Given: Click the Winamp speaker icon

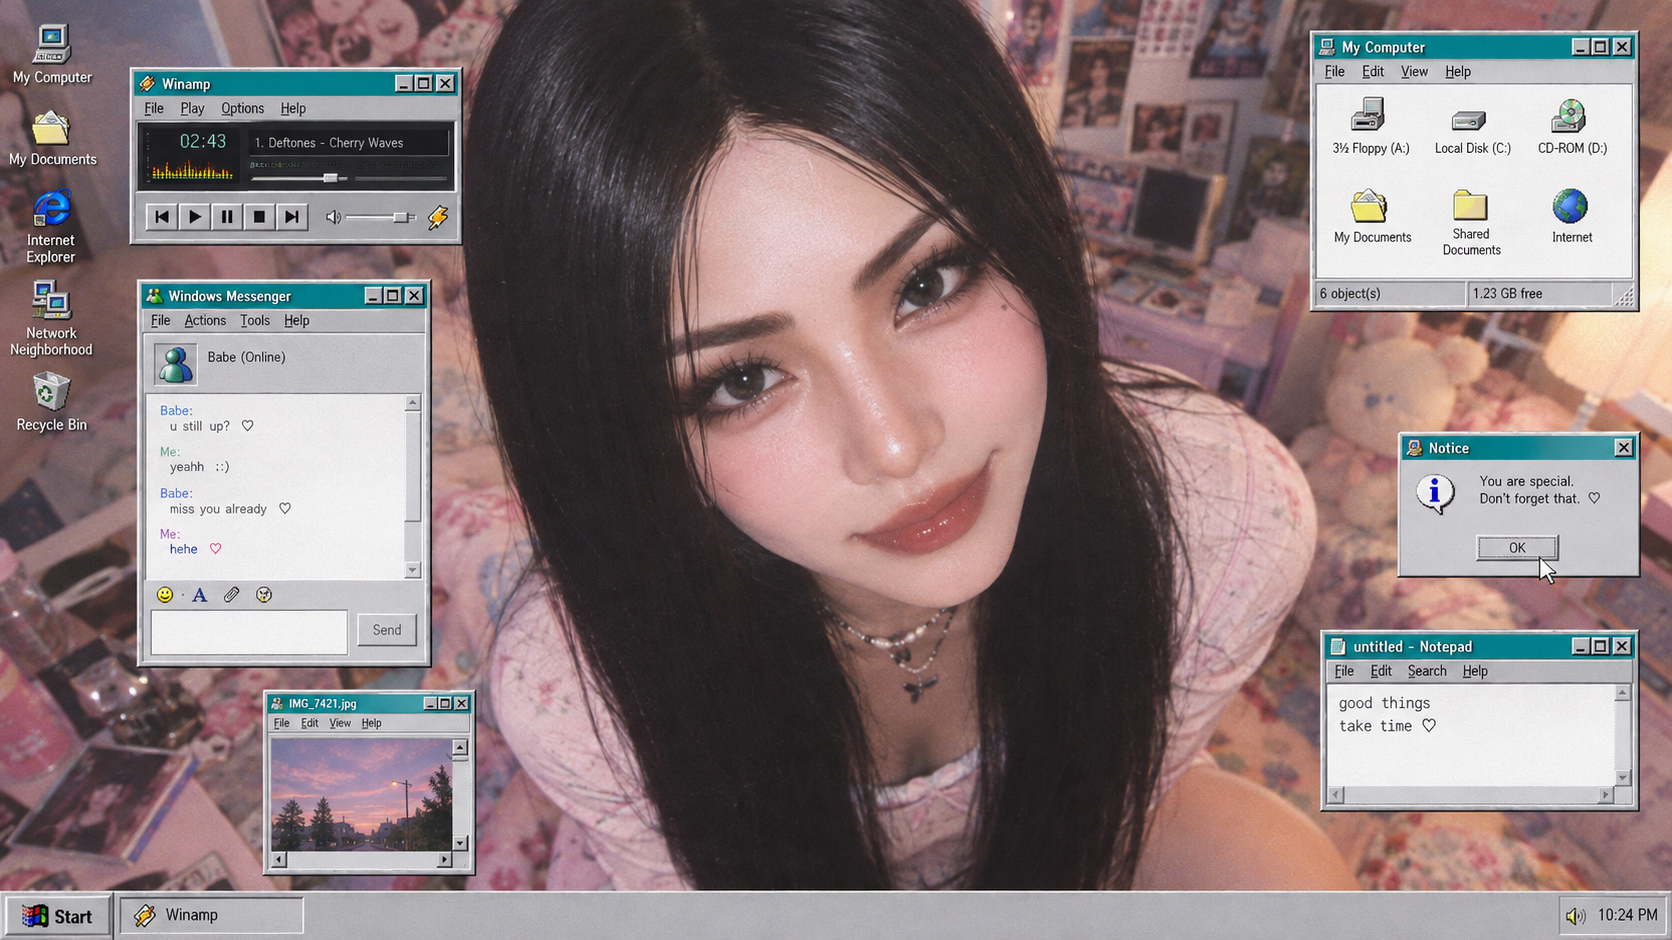Looking at the screenshot, I should click(x=333, y=217).
